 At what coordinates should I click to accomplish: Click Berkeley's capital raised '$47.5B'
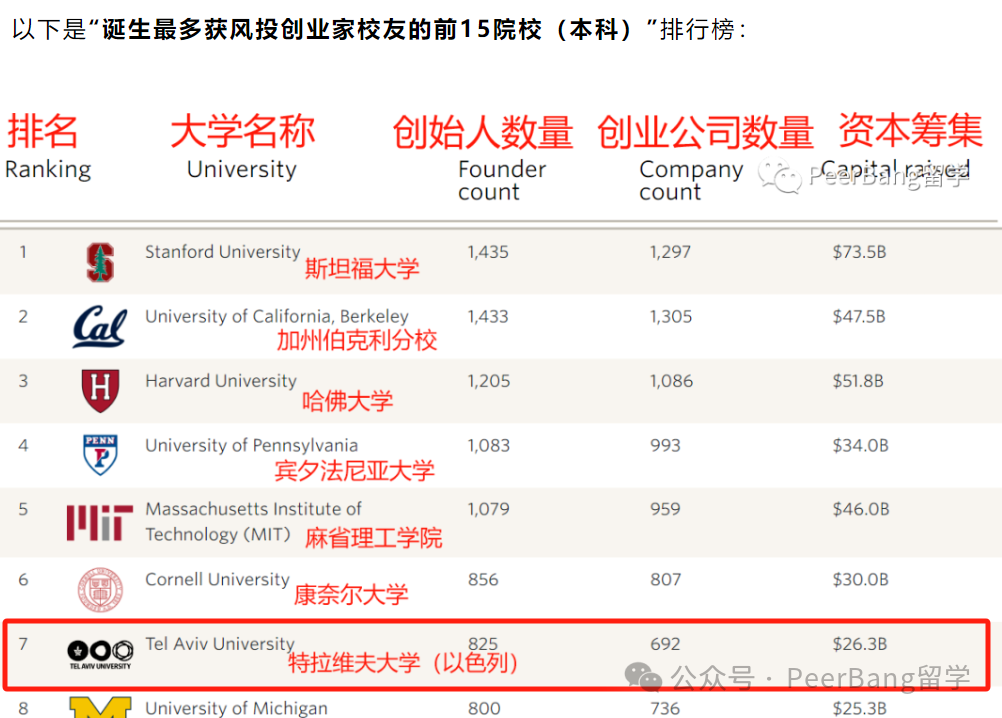tap(859, 316)
